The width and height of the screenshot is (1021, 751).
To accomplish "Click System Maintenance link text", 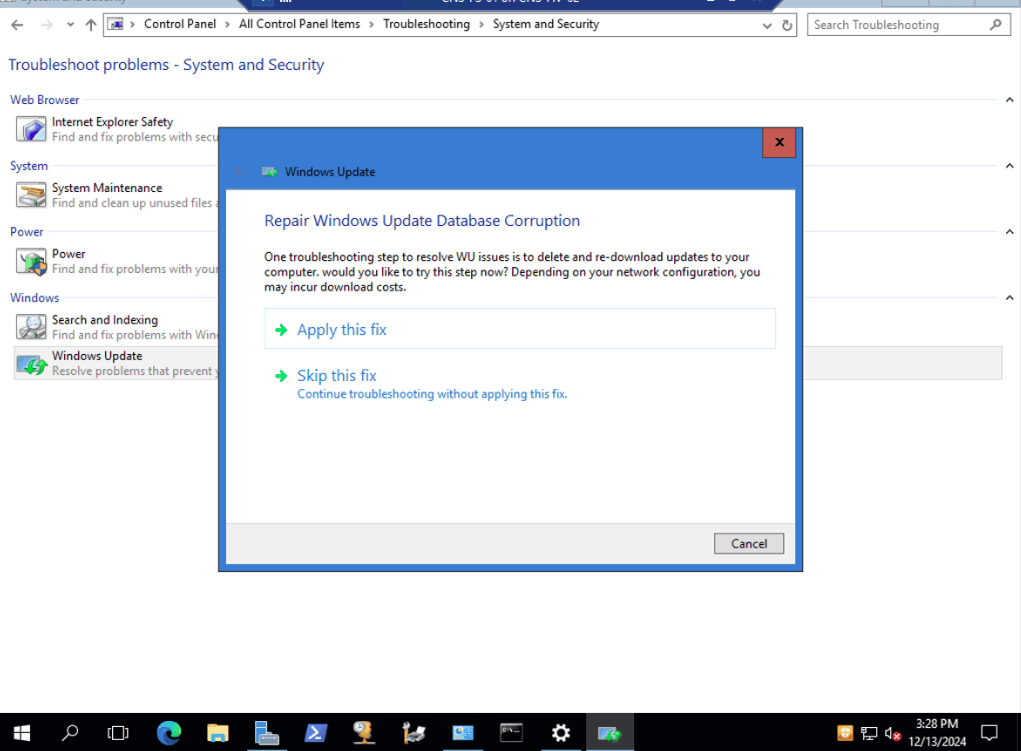I will [107, 188].
